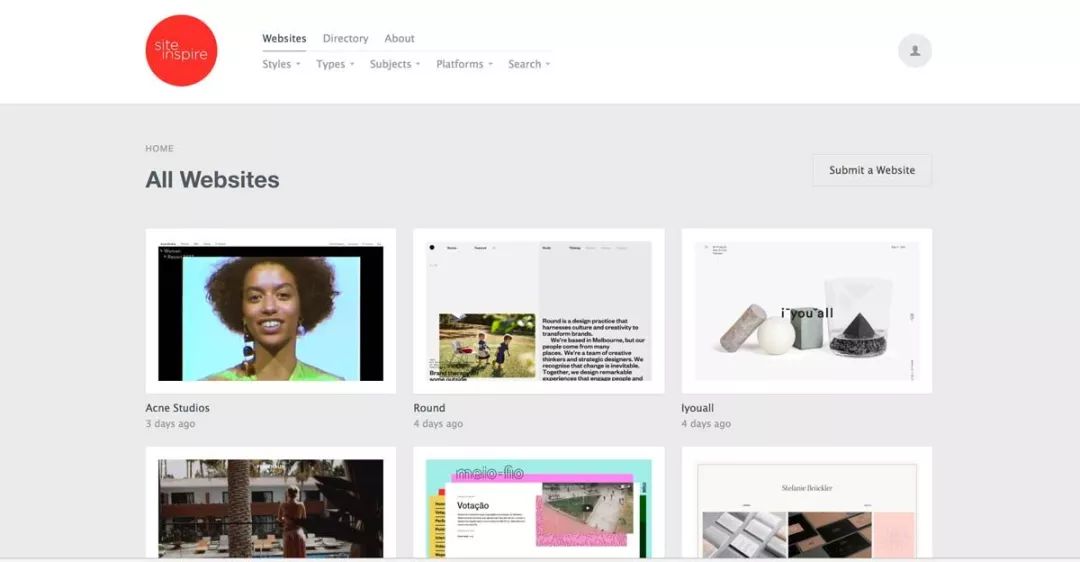Open the user profile avatar icon
The image size is (1080, 562).
pos(914,51)
